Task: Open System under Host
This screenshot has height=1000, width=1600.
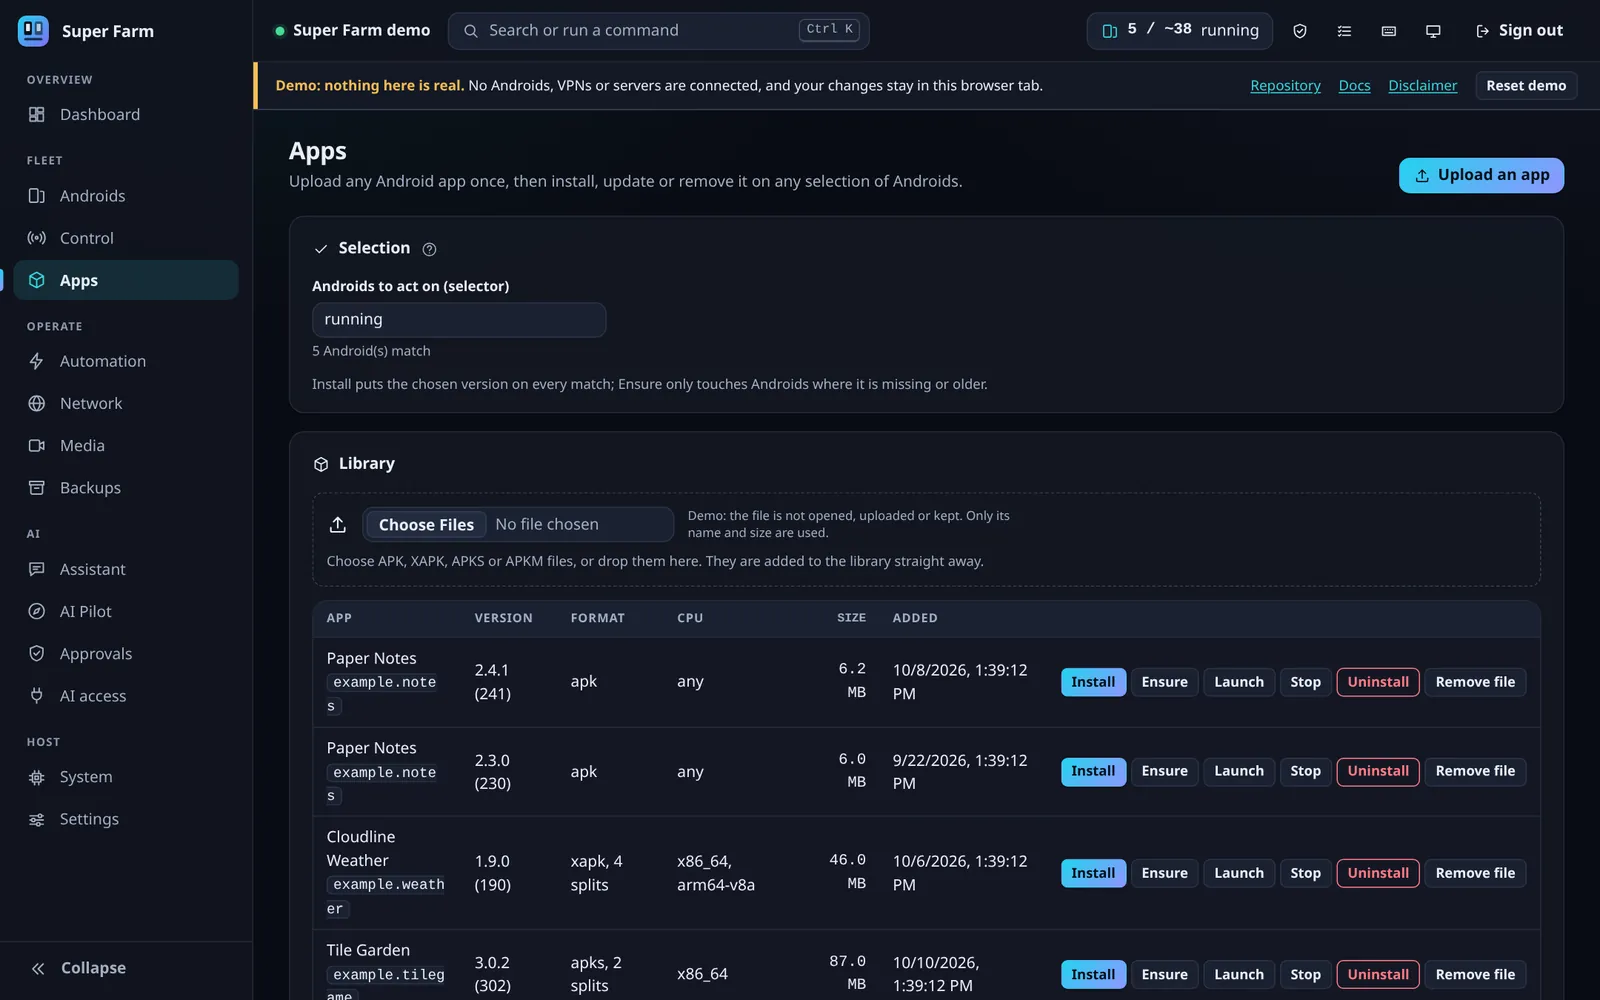Action: point(126,777)
